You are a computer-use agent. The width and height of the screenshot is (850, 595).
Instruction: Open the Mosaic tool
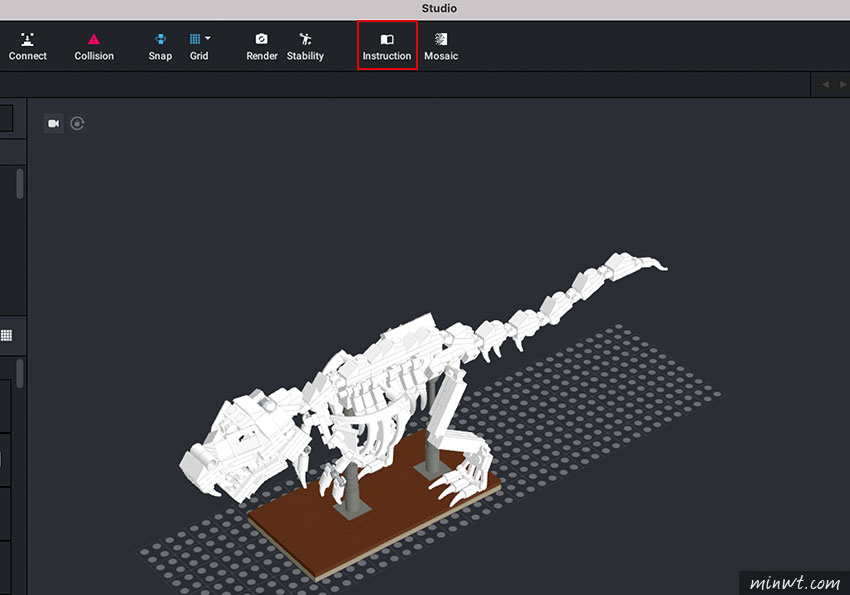click(x=441, y=47)
